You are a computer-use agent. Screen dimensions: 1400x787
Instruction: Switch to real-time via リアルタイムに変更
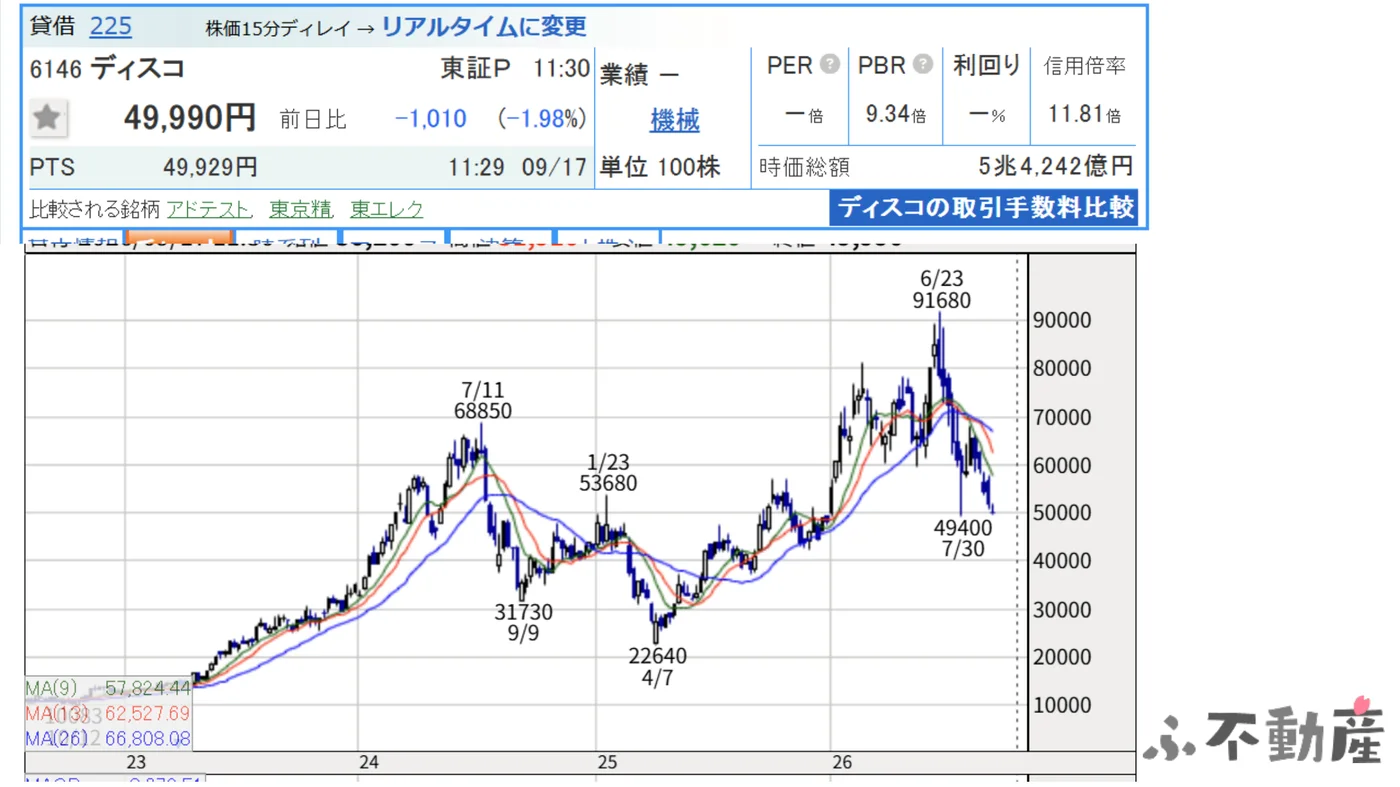point(484,27)
